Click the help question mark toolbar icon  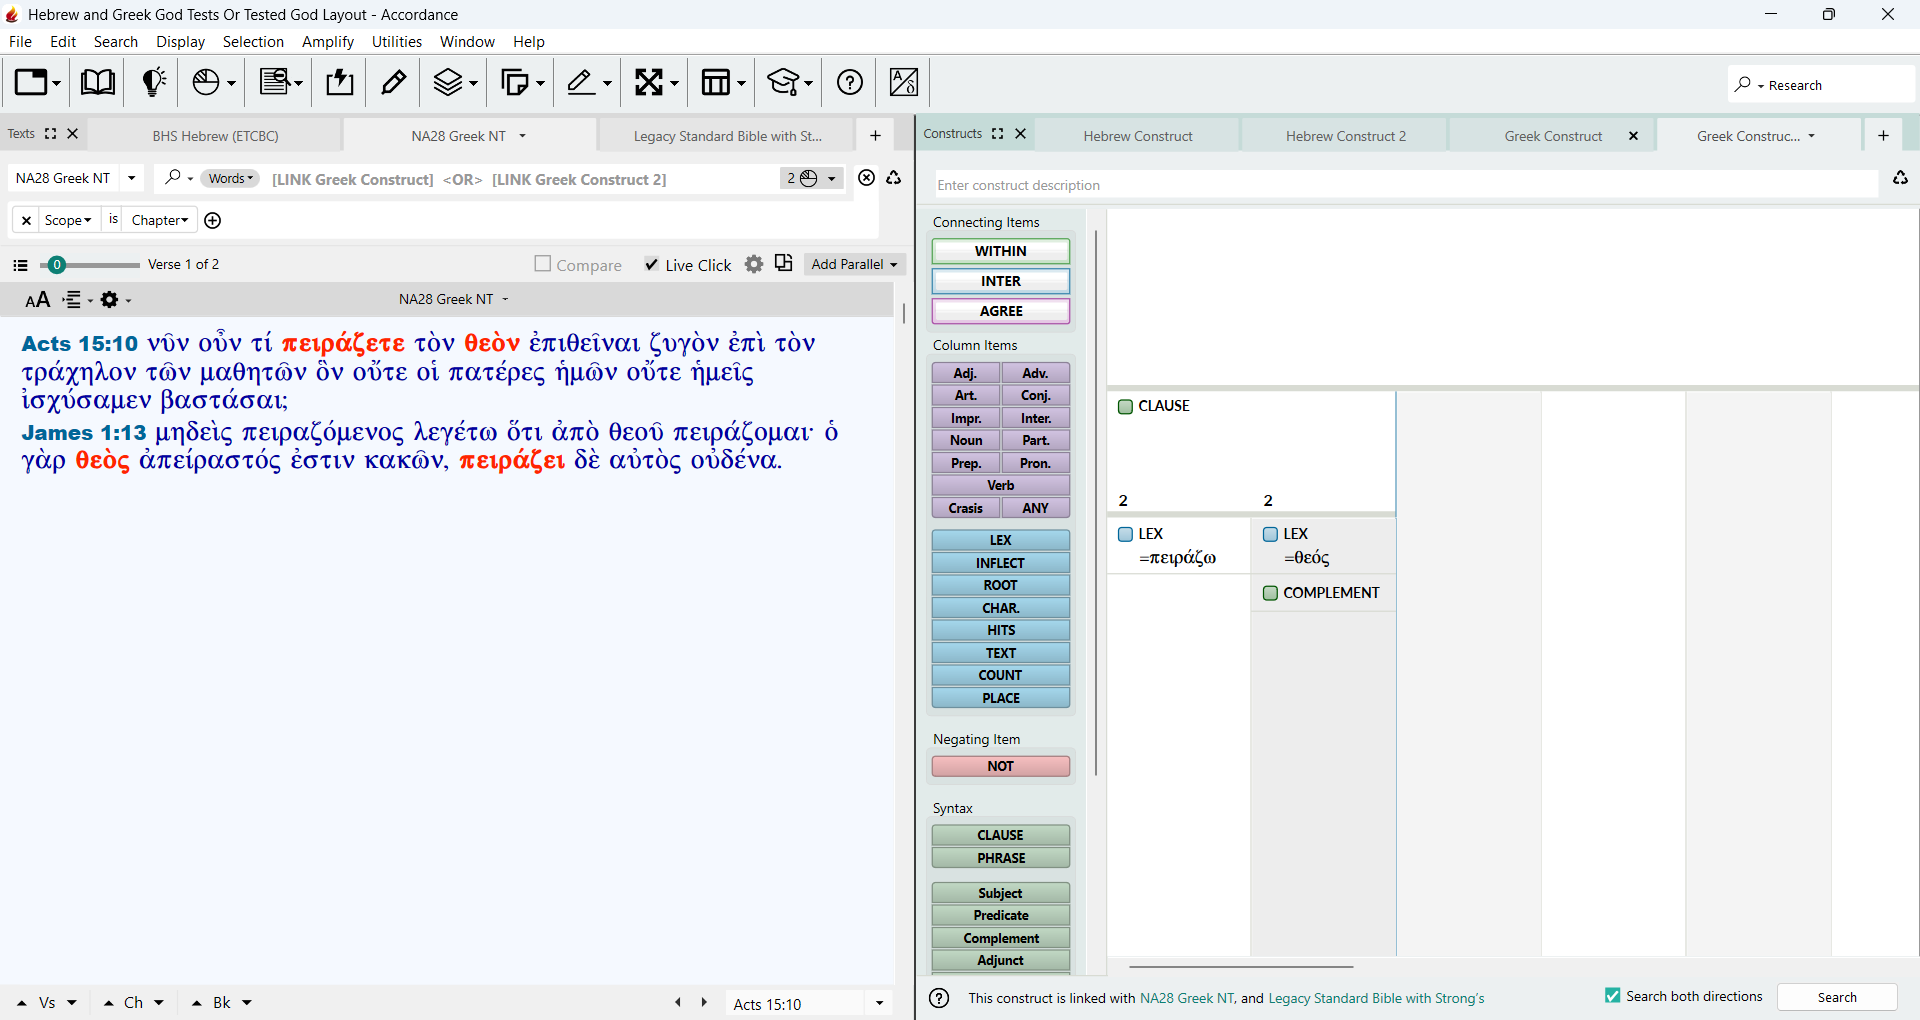pyautogui.click(x=850, y=82)
